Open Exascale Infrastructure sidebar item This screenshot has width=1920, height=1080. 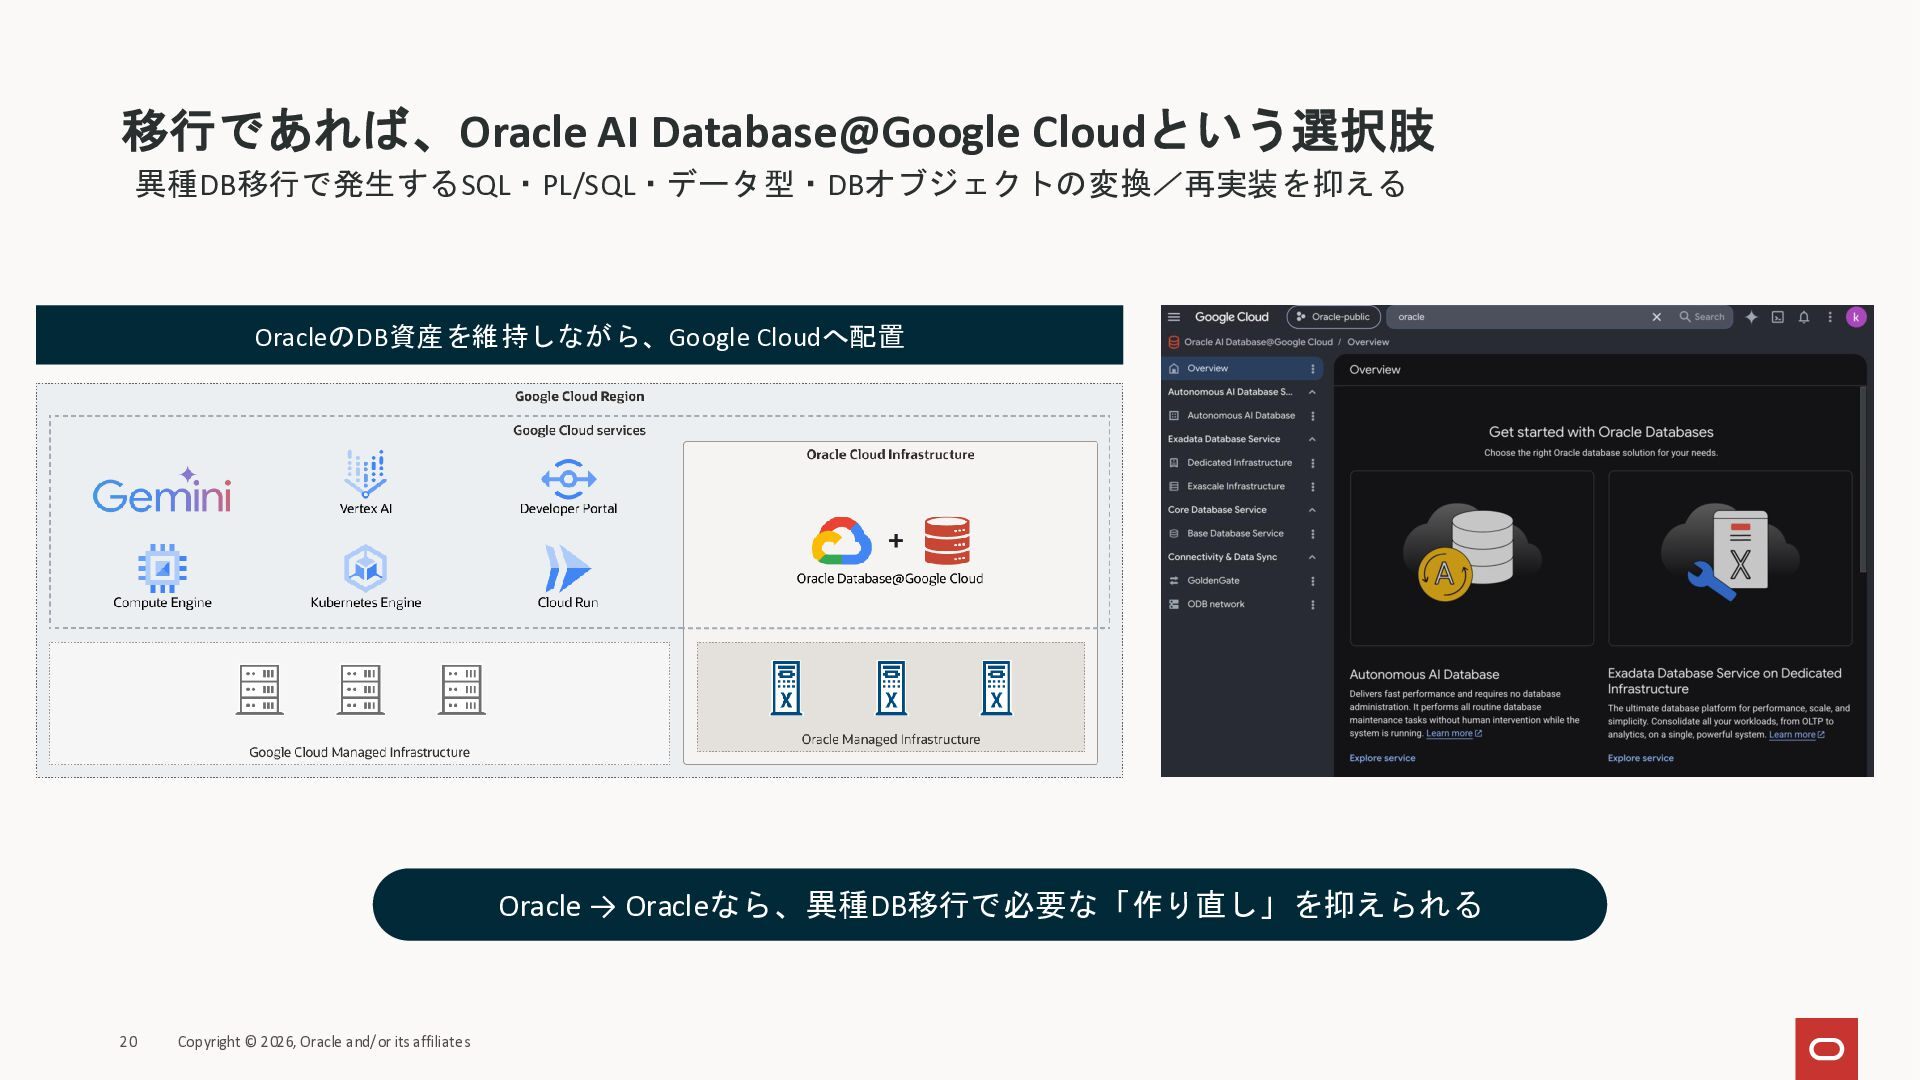pyautogui.click(x=1236, y=487)
